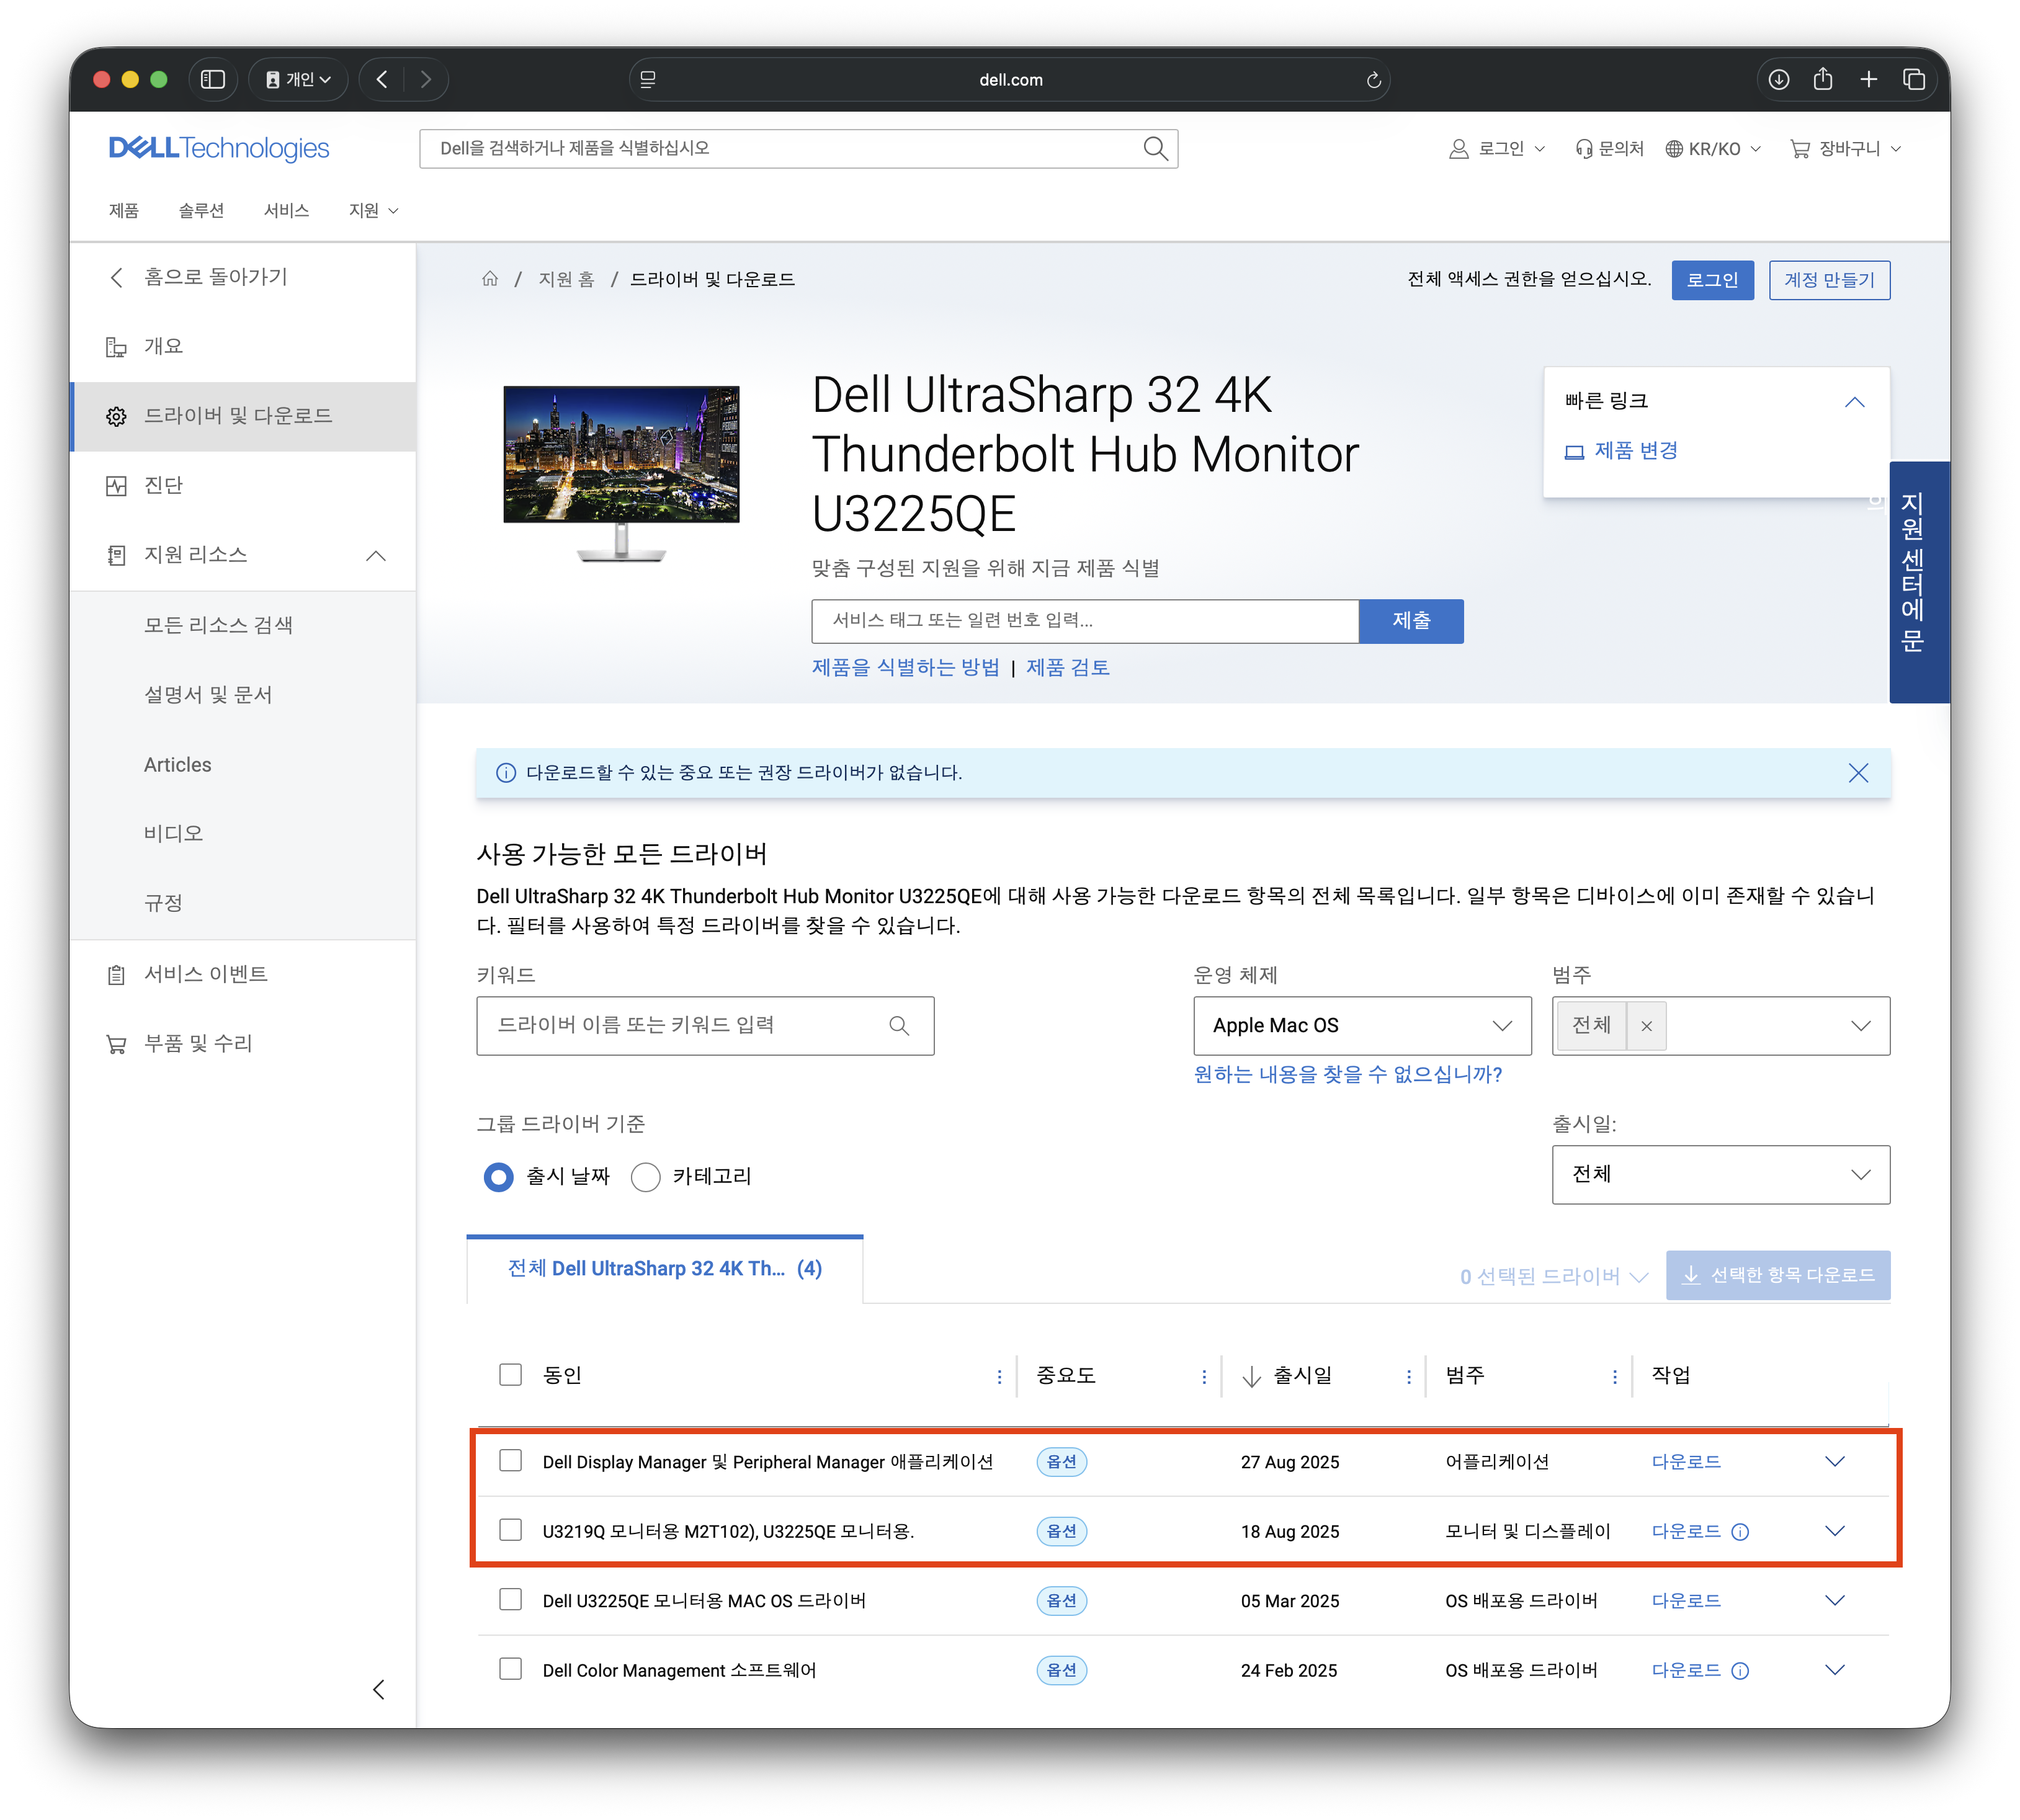The width and height of the screenshot is (2020, 1820).
Task: Click the 제품 변경 quick link
Action: [1635, 451]
